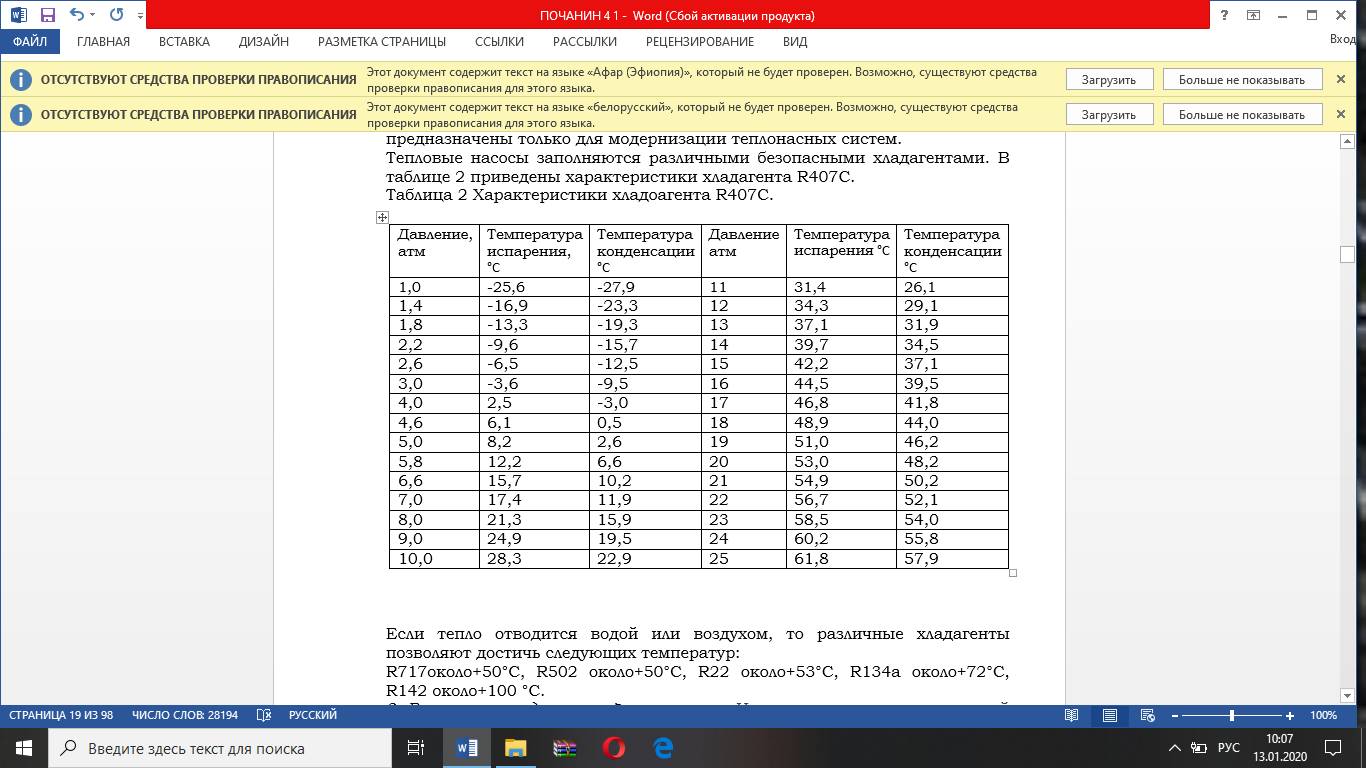Click the zoom slider handle

coord(1231,715)
